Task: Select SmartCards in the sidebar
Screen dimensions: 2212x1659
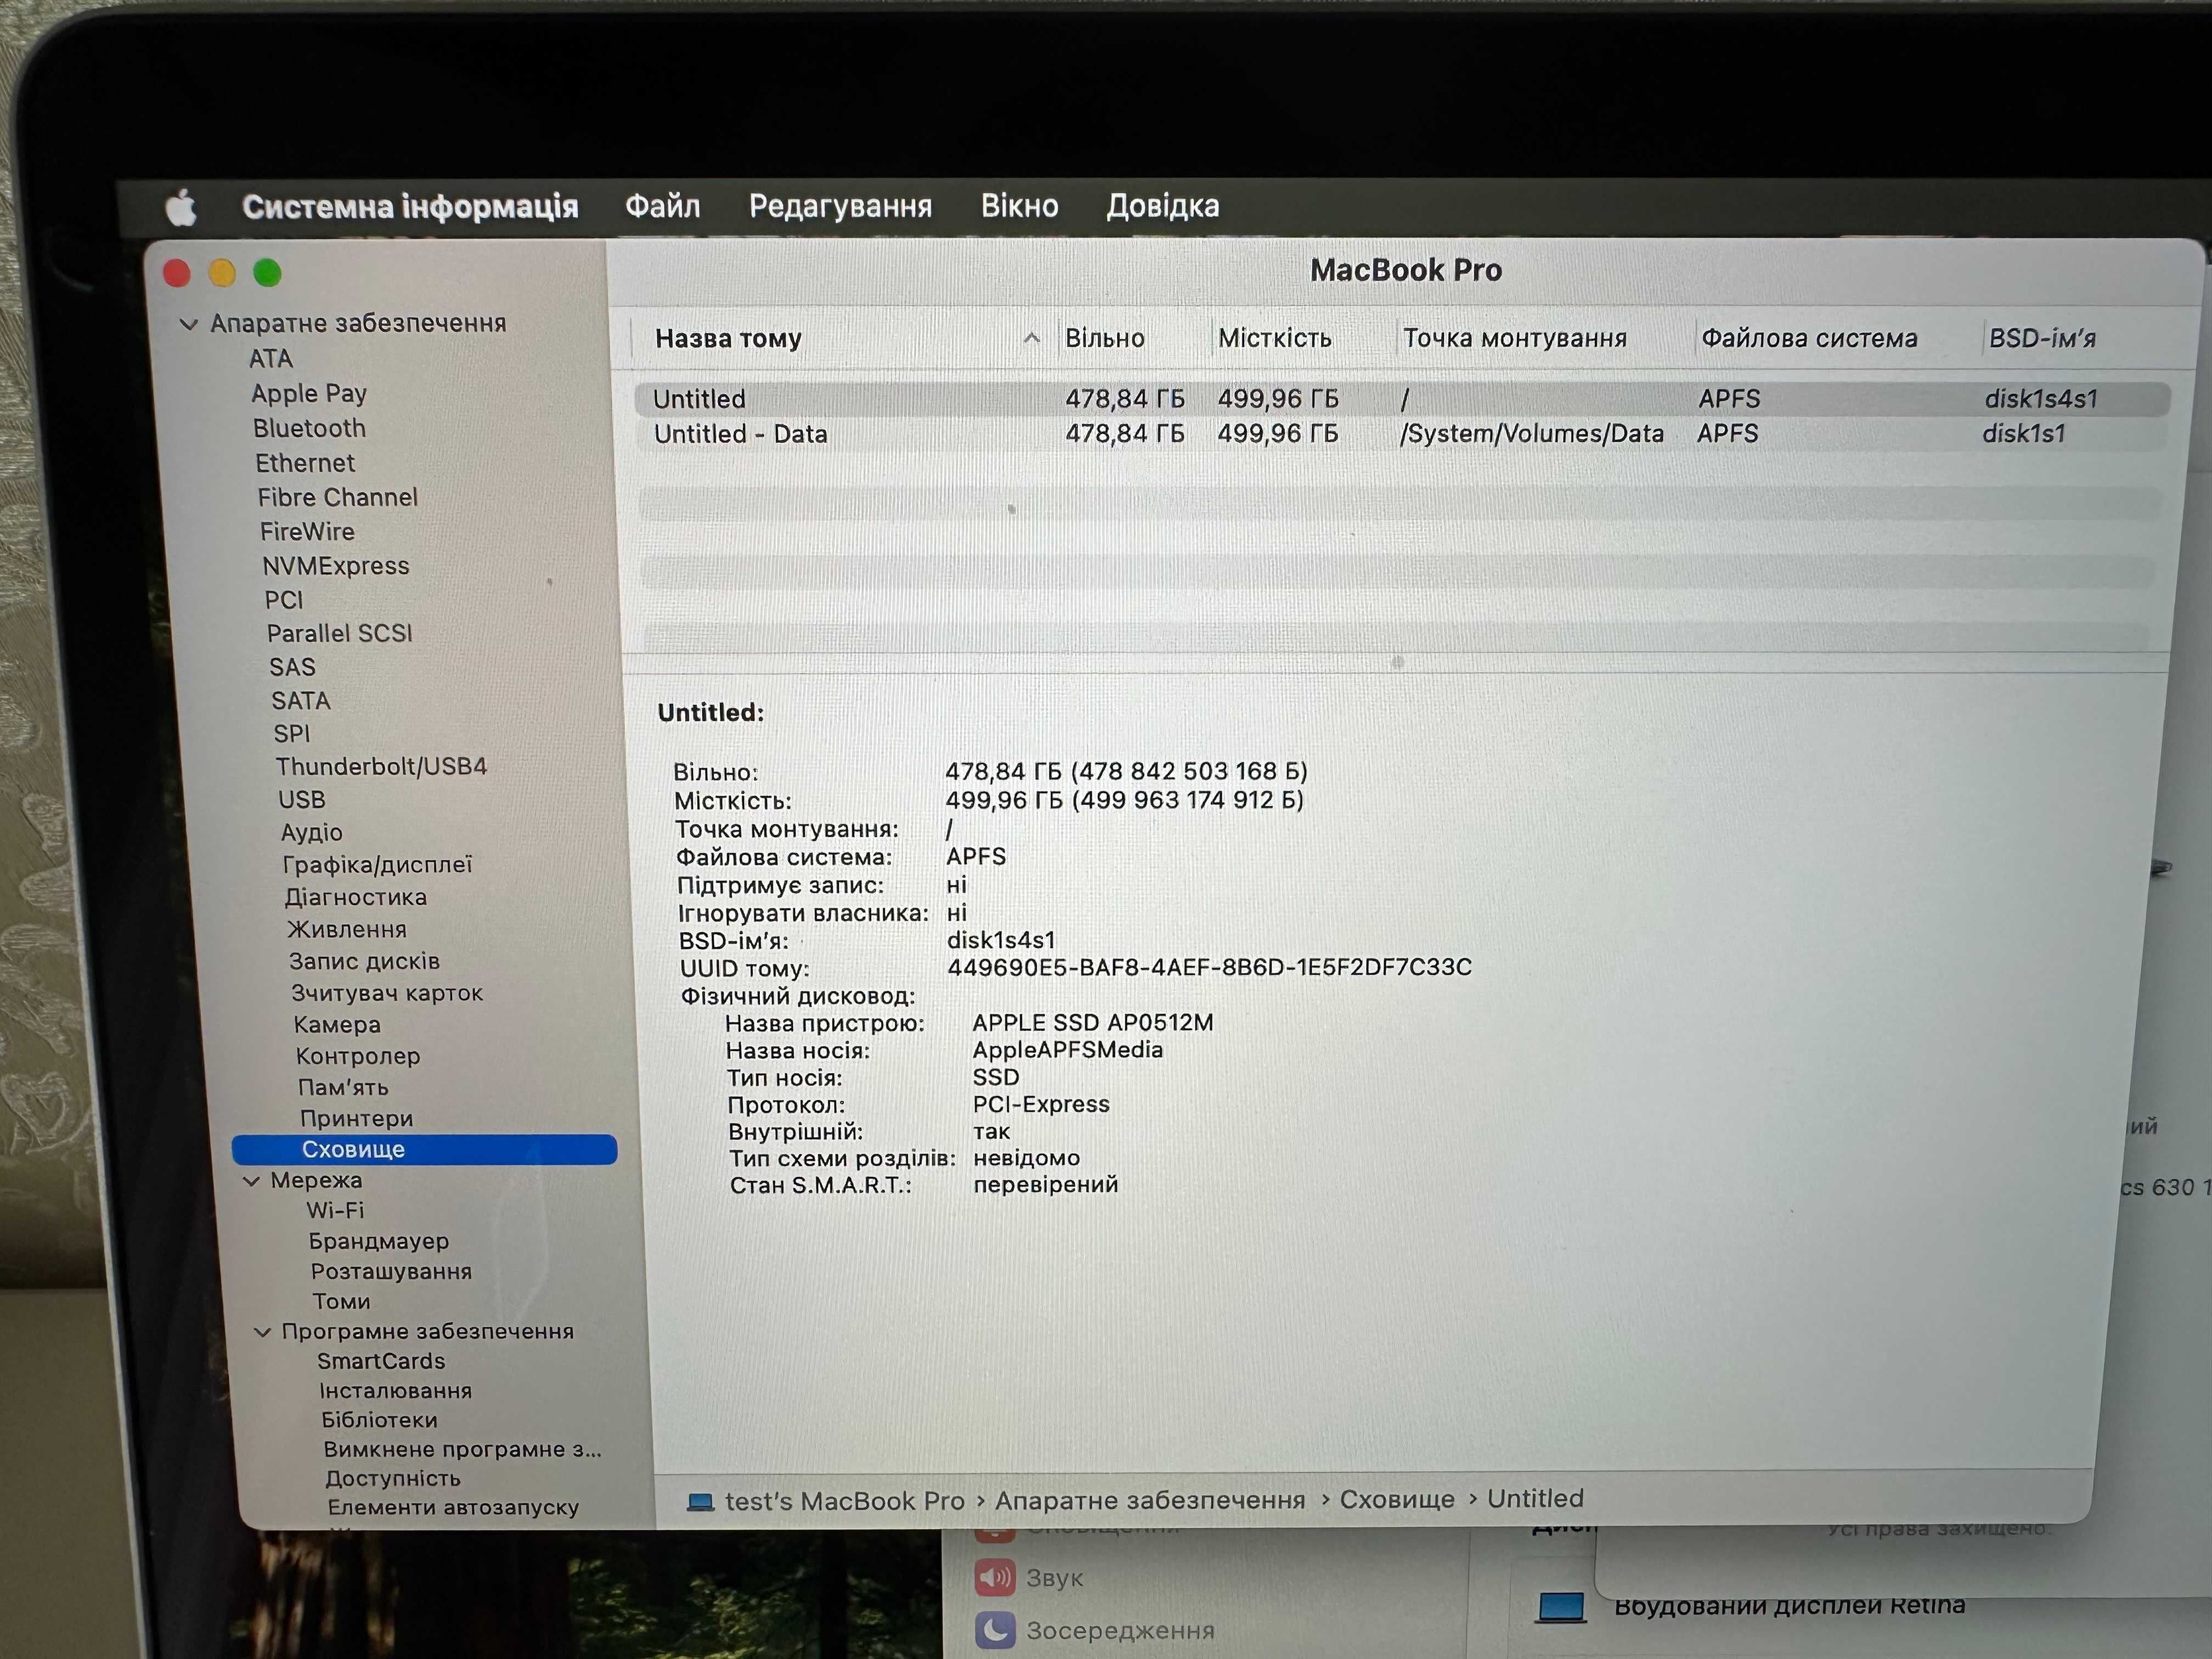Action: click(x=381, y=1362)
